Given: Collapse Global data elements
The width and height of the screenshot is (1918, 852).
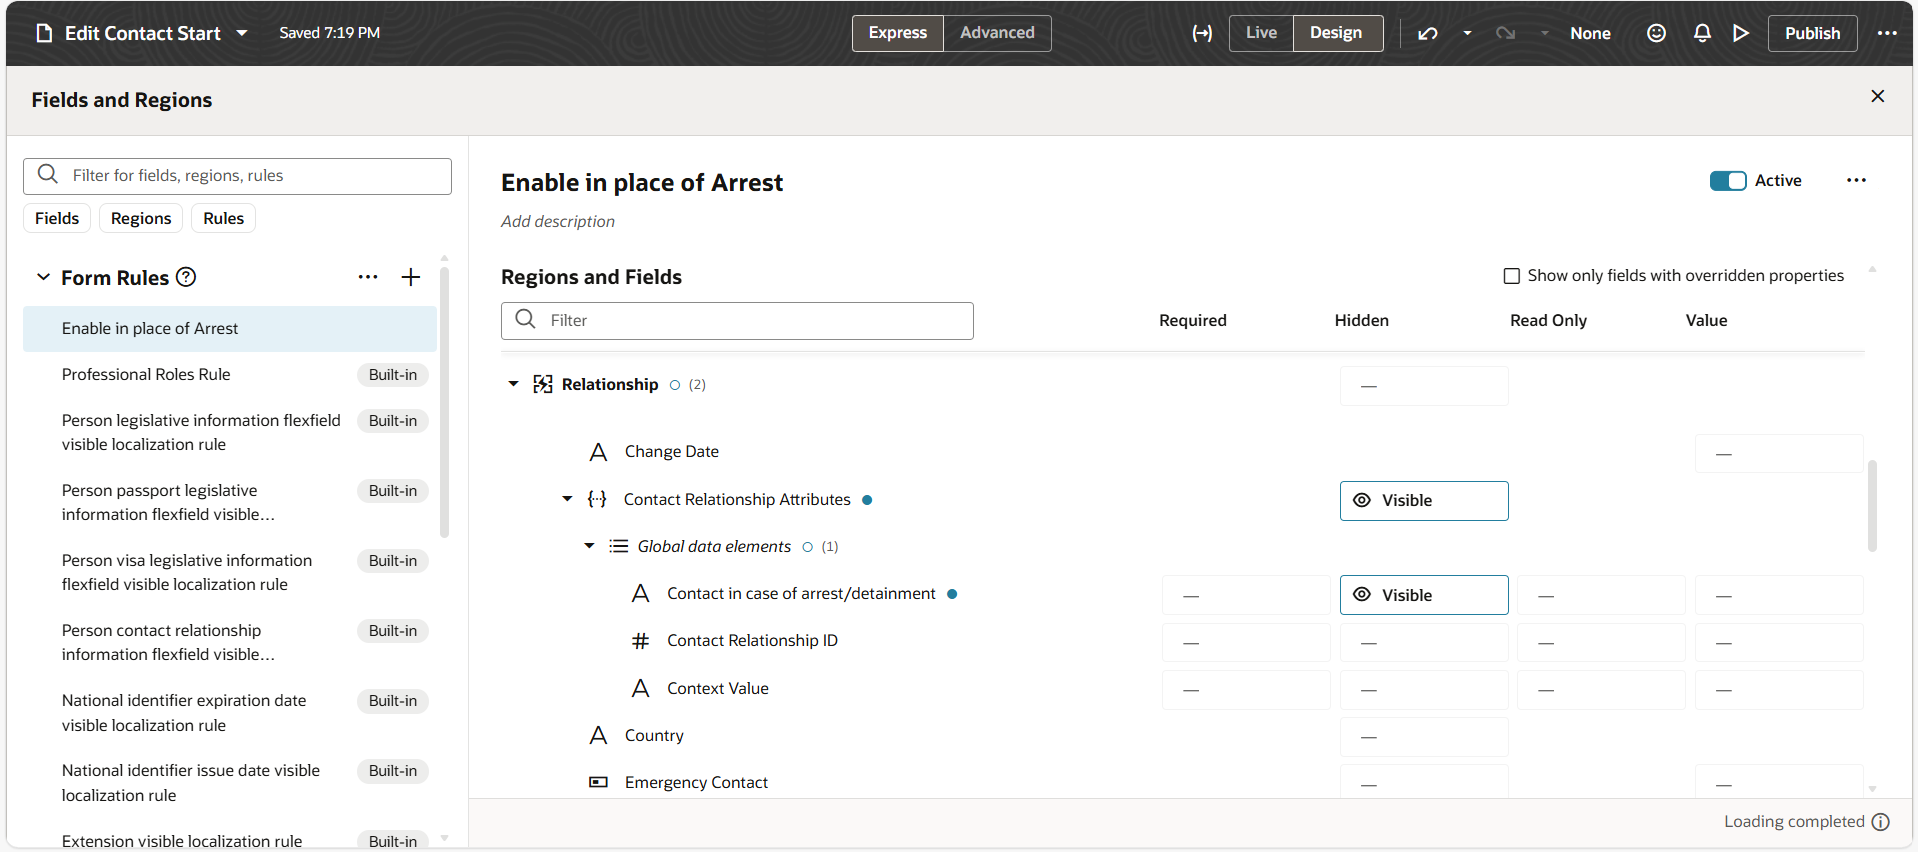Looking at the screenshot, I should coord(589,546).
